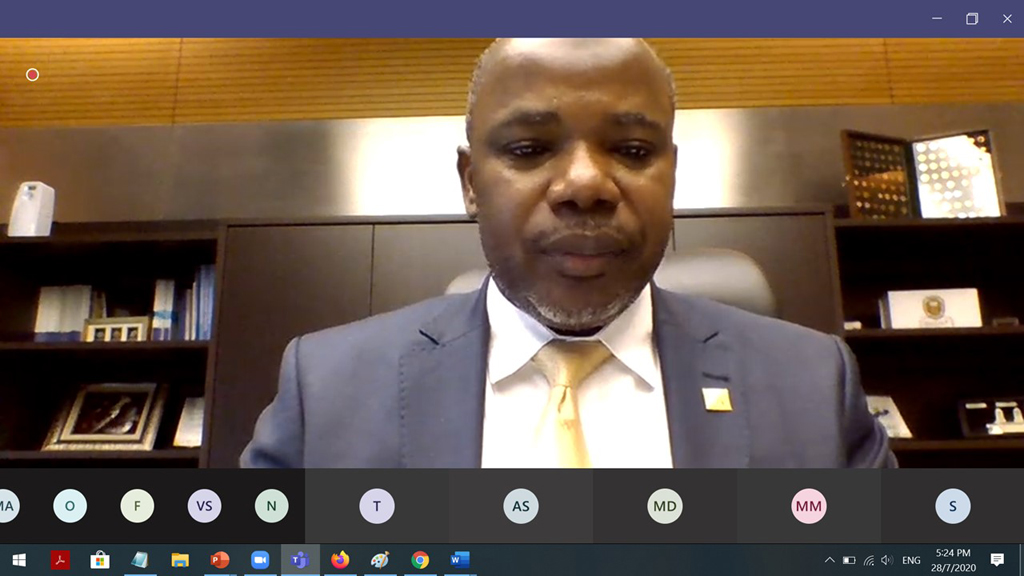This screenshot has width=1024, height=576.
Task: Close the Teams meeting window
Action: [x=1007, y=18]
